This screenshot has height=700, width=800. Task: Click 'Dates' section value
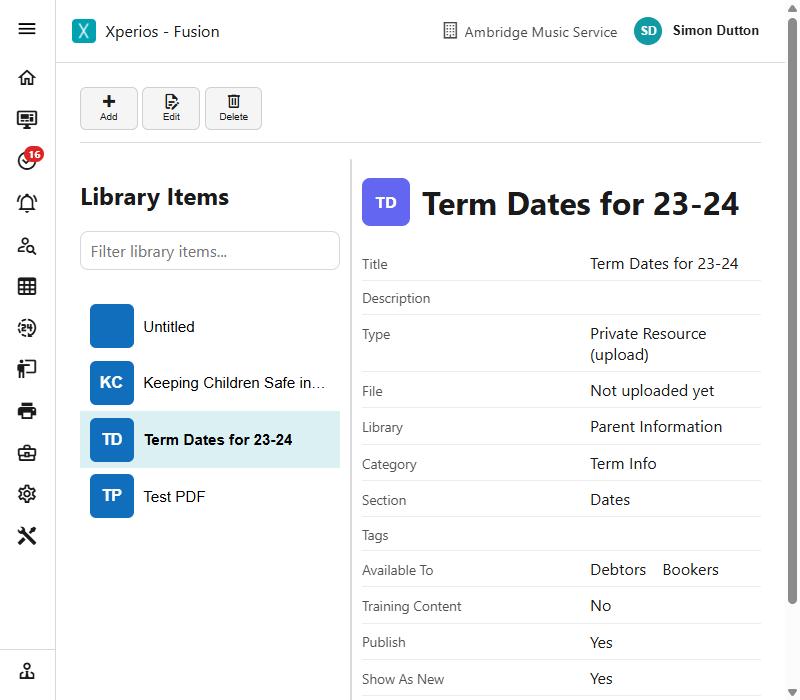click(x=610, y=499)
